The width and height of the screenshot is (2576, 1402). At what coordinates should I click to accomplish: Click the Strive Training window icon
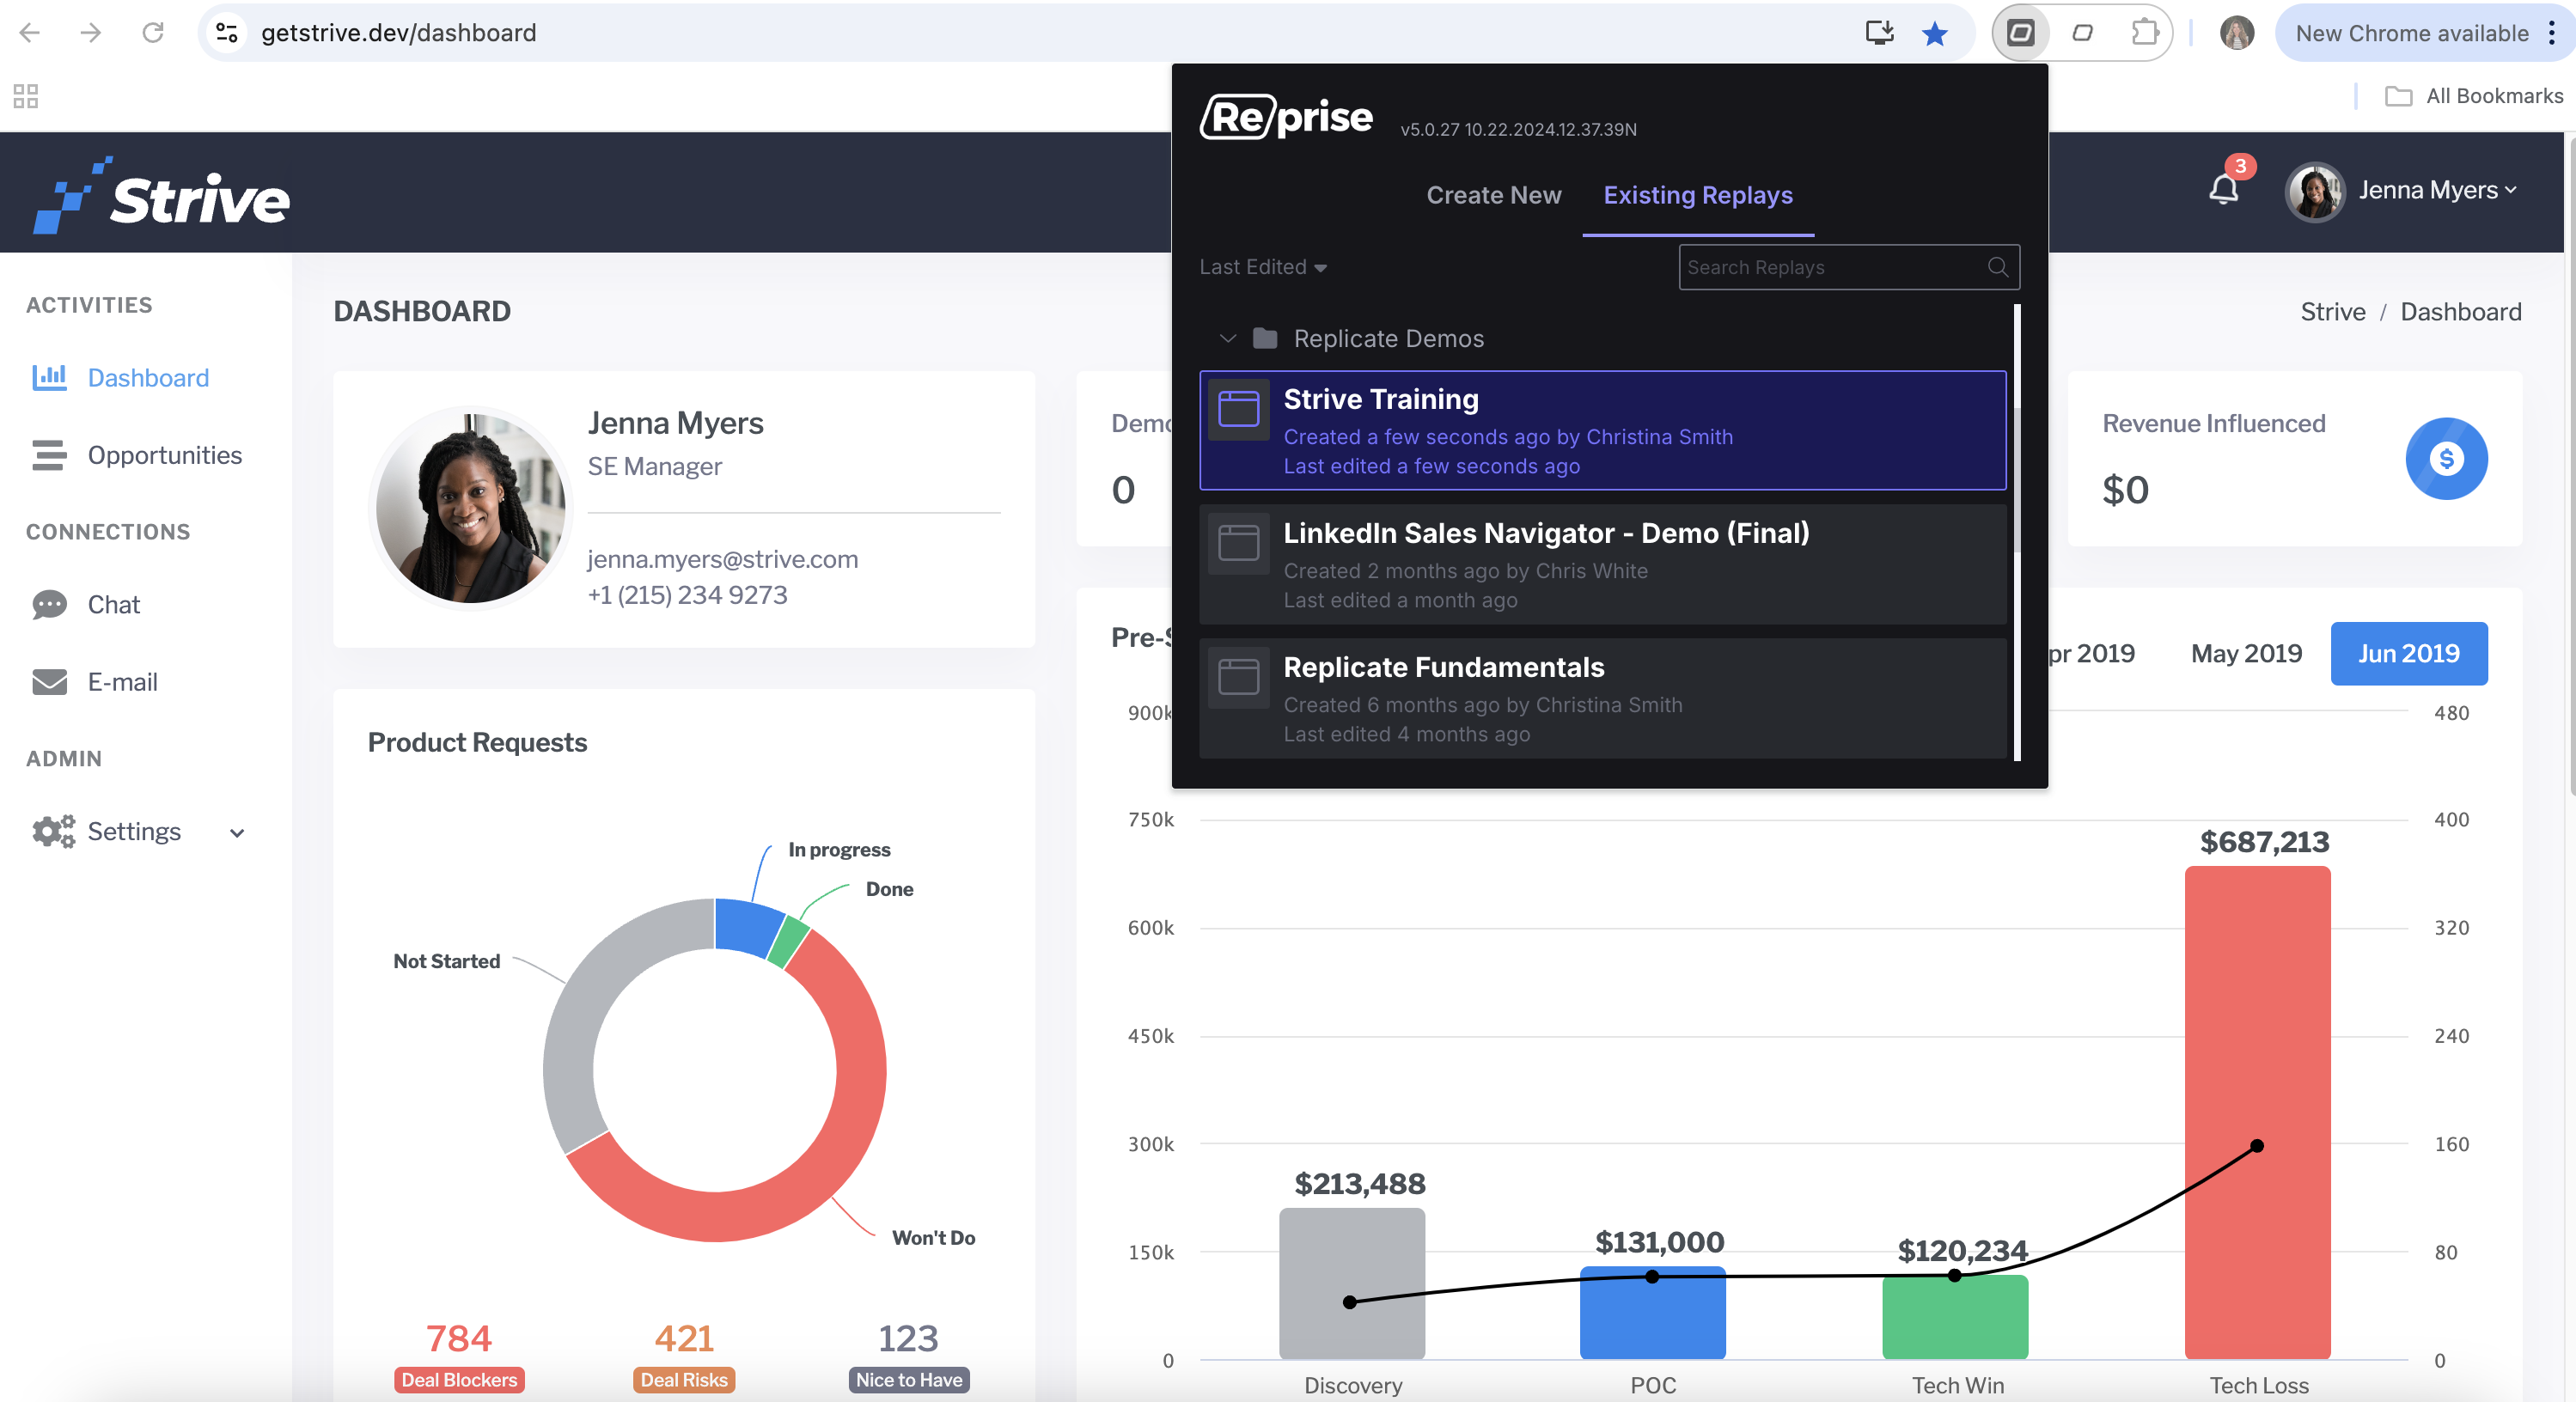click(x=1238, y=408)
